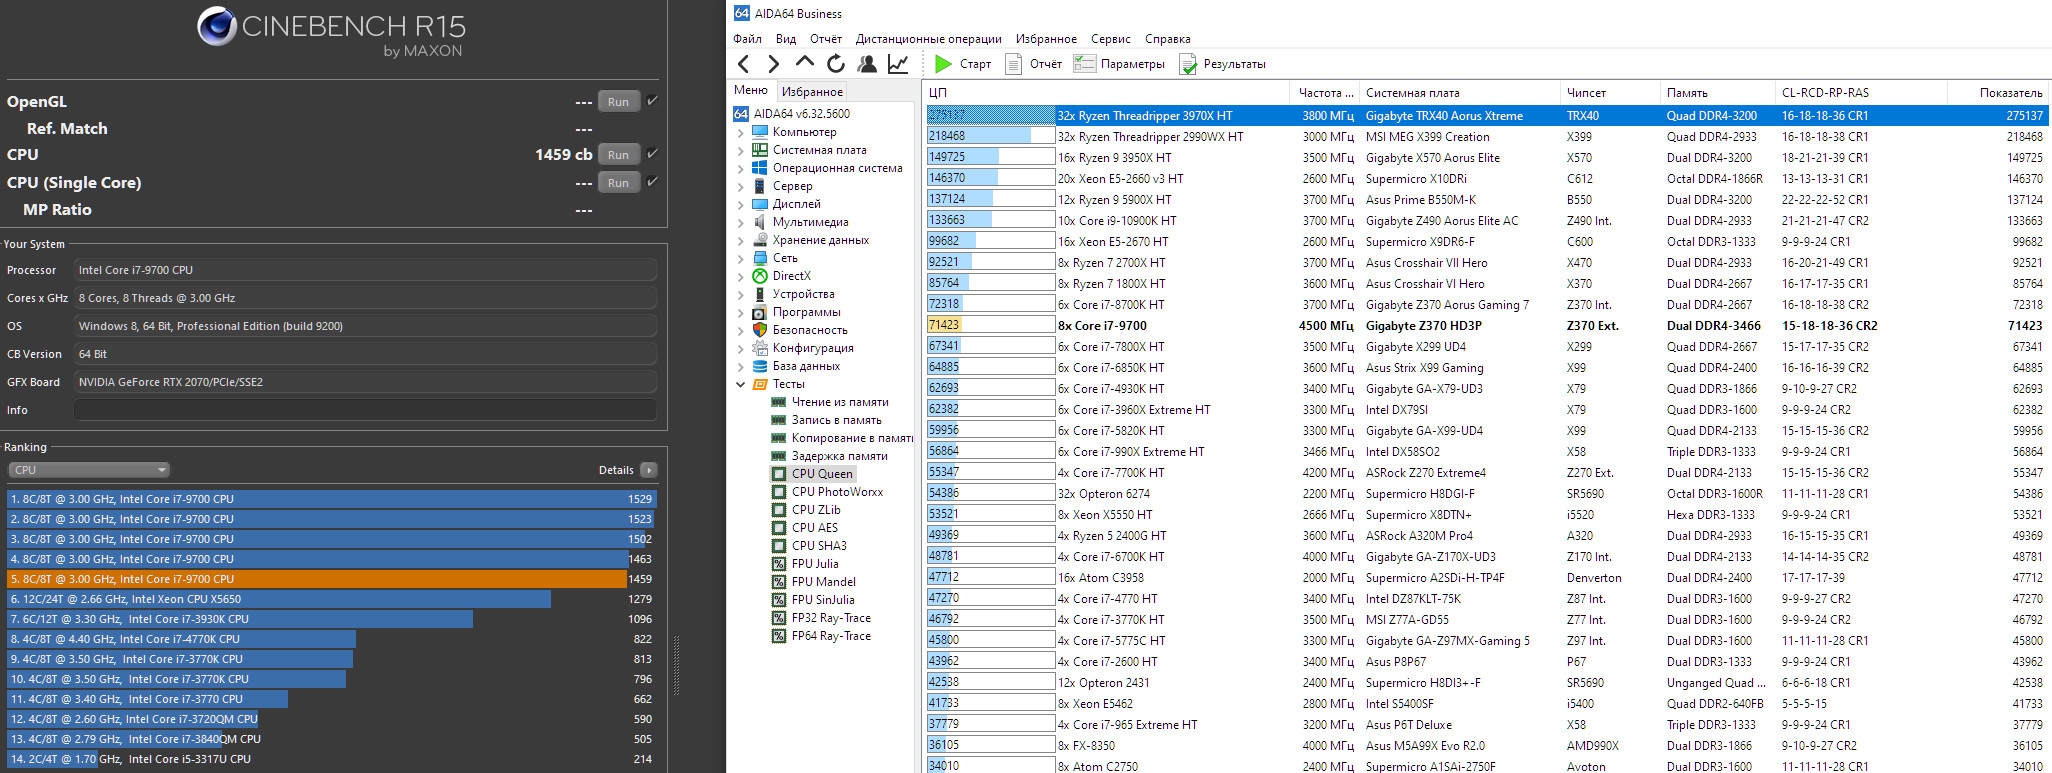Open the Отчёт report toolbar button
This screenshot has width=2052, height=773.
(x=1034, y=64)
